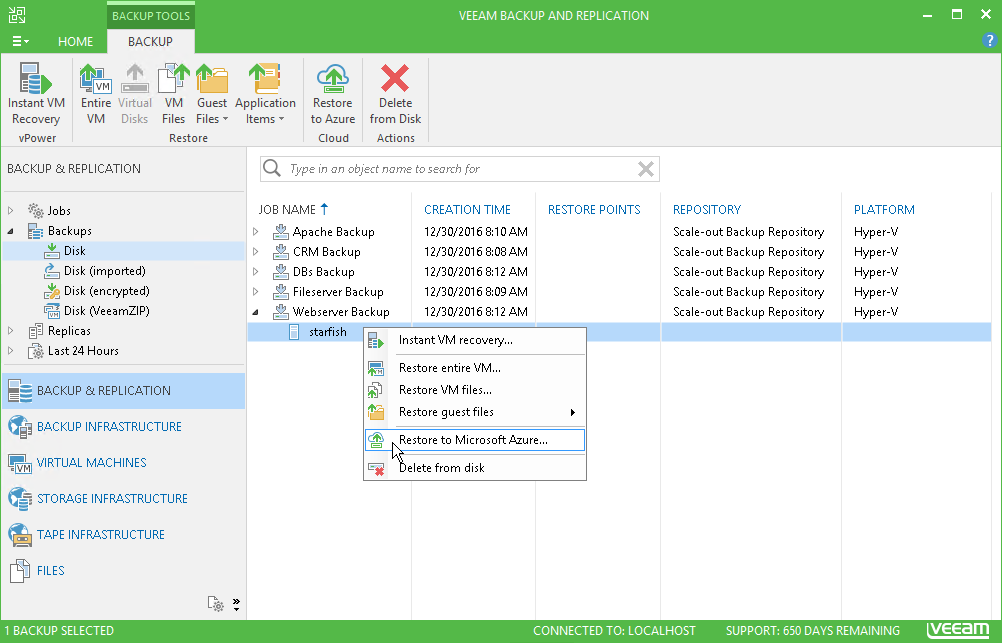Expand the DBs Backup job row
The width and height of the screenshot is (1002, 643).
coord(256,272)
